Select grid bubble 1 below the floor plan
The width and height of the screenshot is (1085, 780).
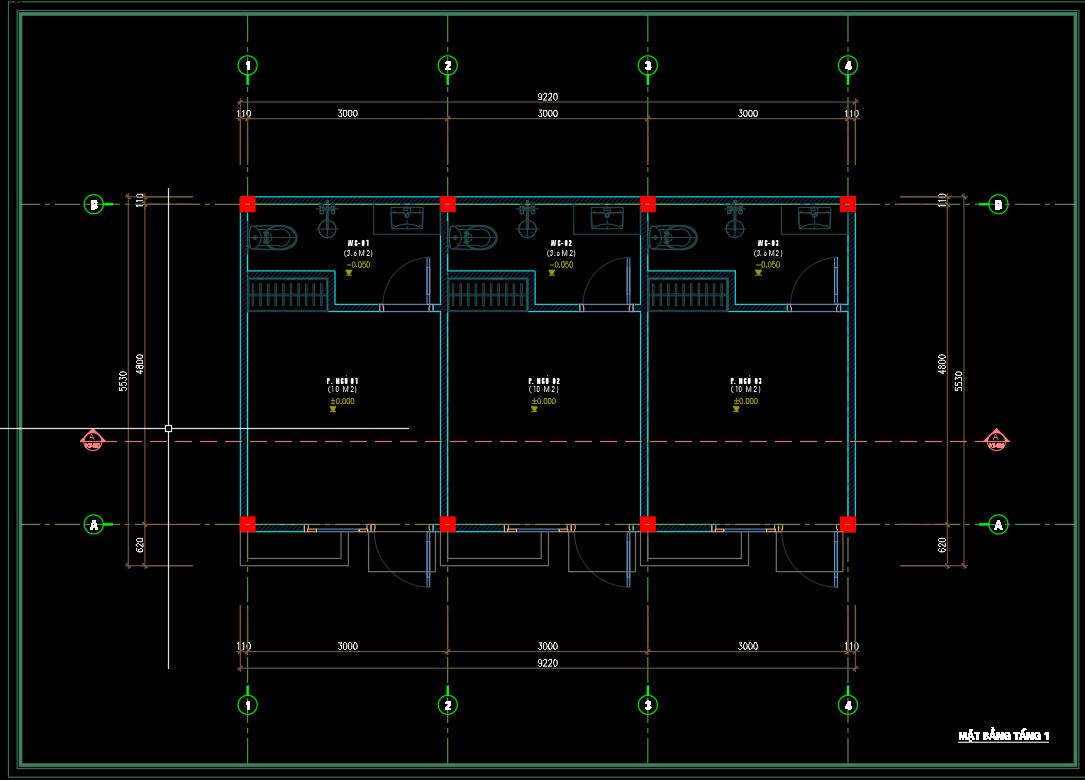pyautogui.click(x=248, y=705)
